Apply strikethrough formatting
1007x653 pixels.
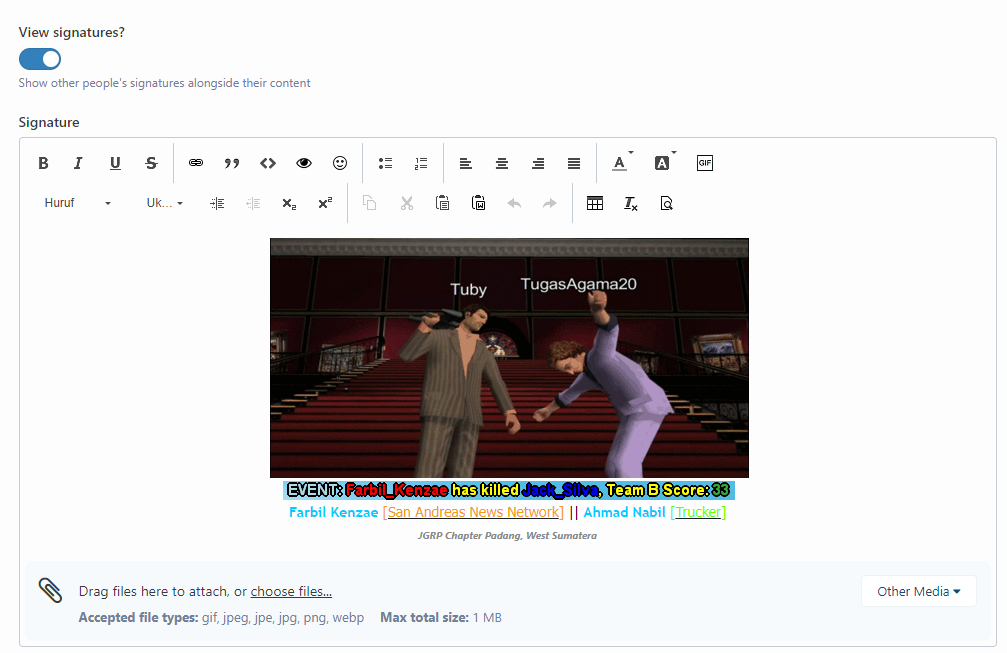coord(151,163)
